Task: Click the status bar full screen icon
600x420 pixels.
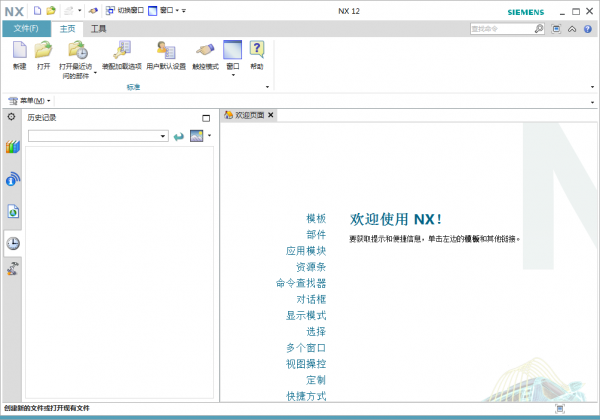Action: tap(560, 409)
